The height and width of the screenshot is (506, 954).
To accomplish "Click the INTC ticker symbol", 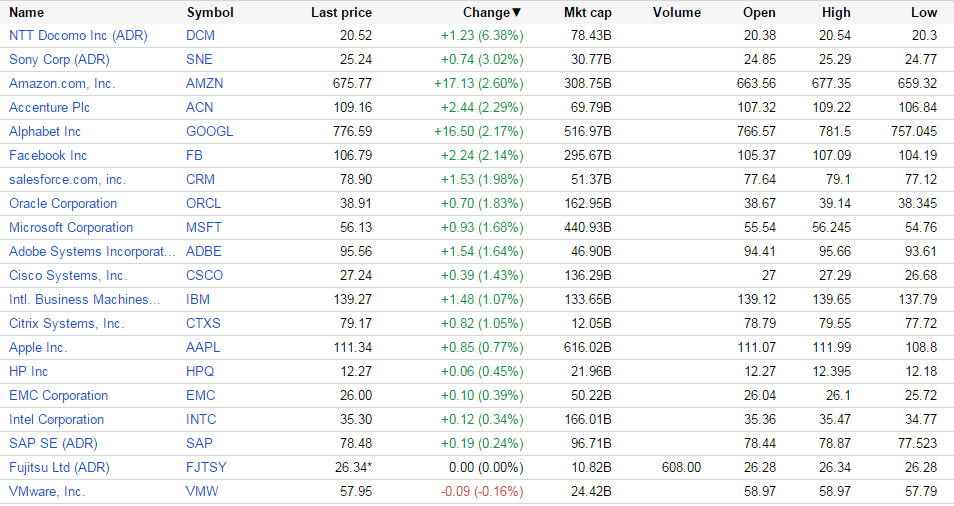I will (x=201, y=420).
